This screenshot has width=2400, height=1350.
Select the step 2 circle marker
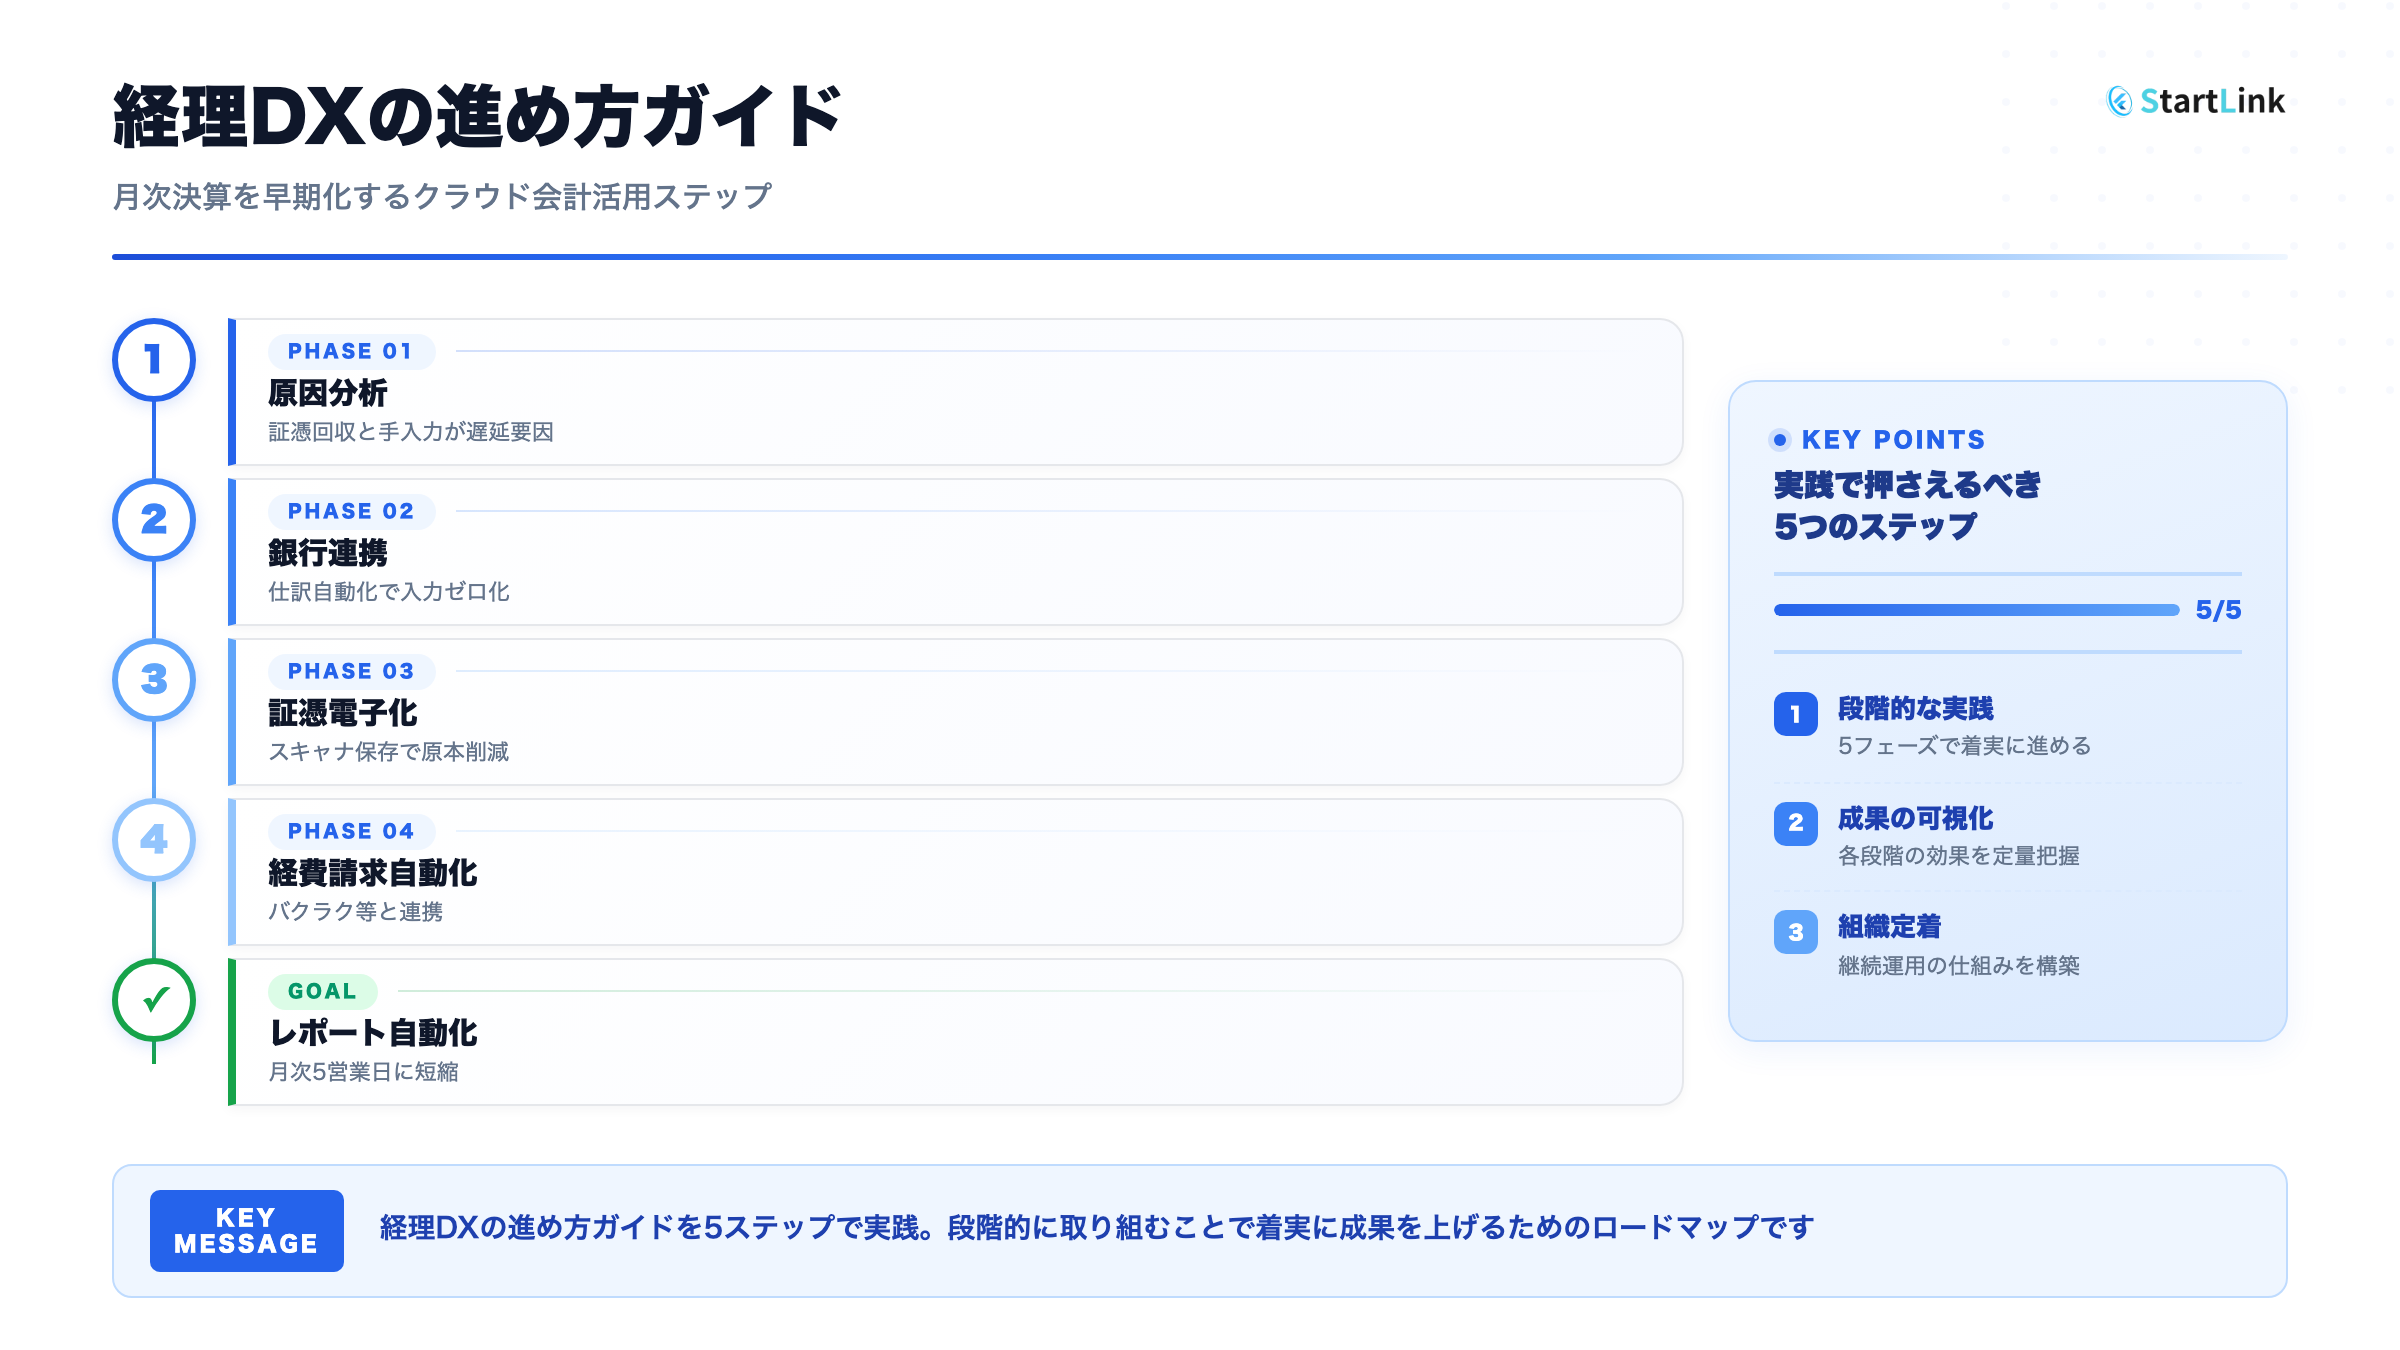[154, 520]
